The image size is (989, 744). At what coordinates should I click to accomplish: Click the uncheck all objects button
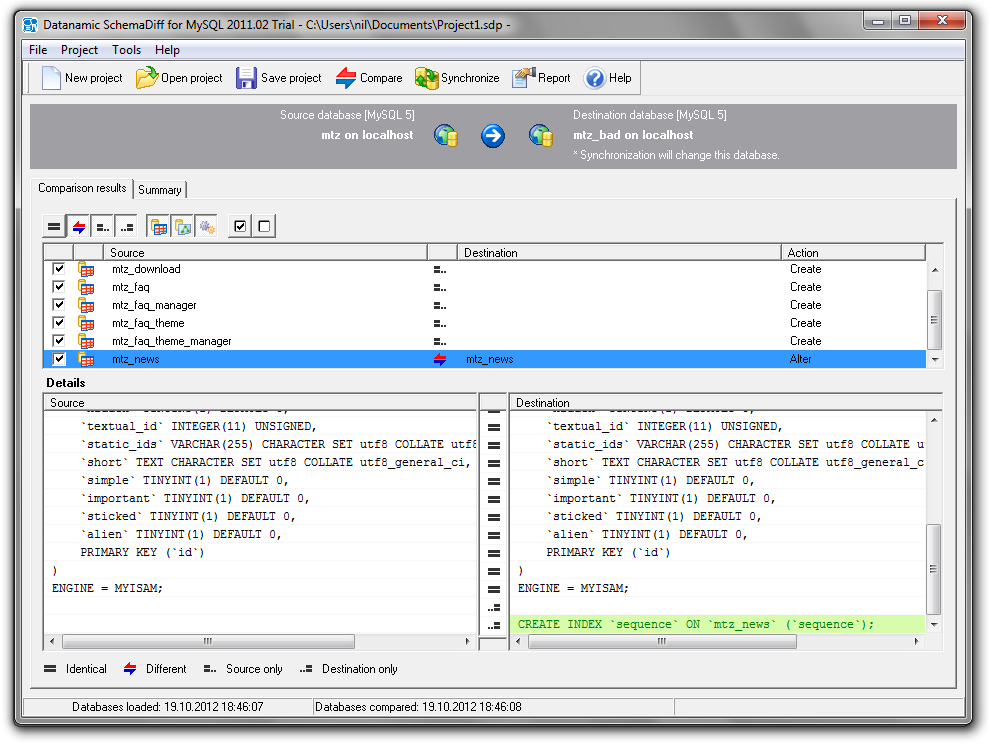(x=264, y=226)
